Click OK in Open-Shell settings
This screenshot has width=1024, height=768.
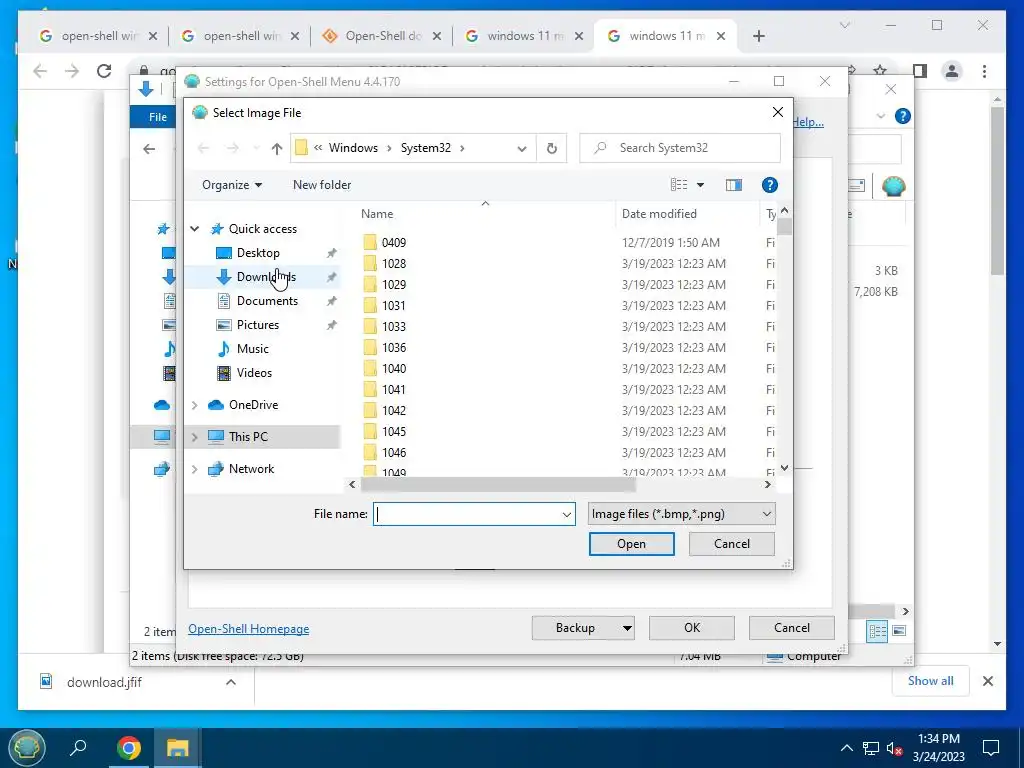pos(692,628)
